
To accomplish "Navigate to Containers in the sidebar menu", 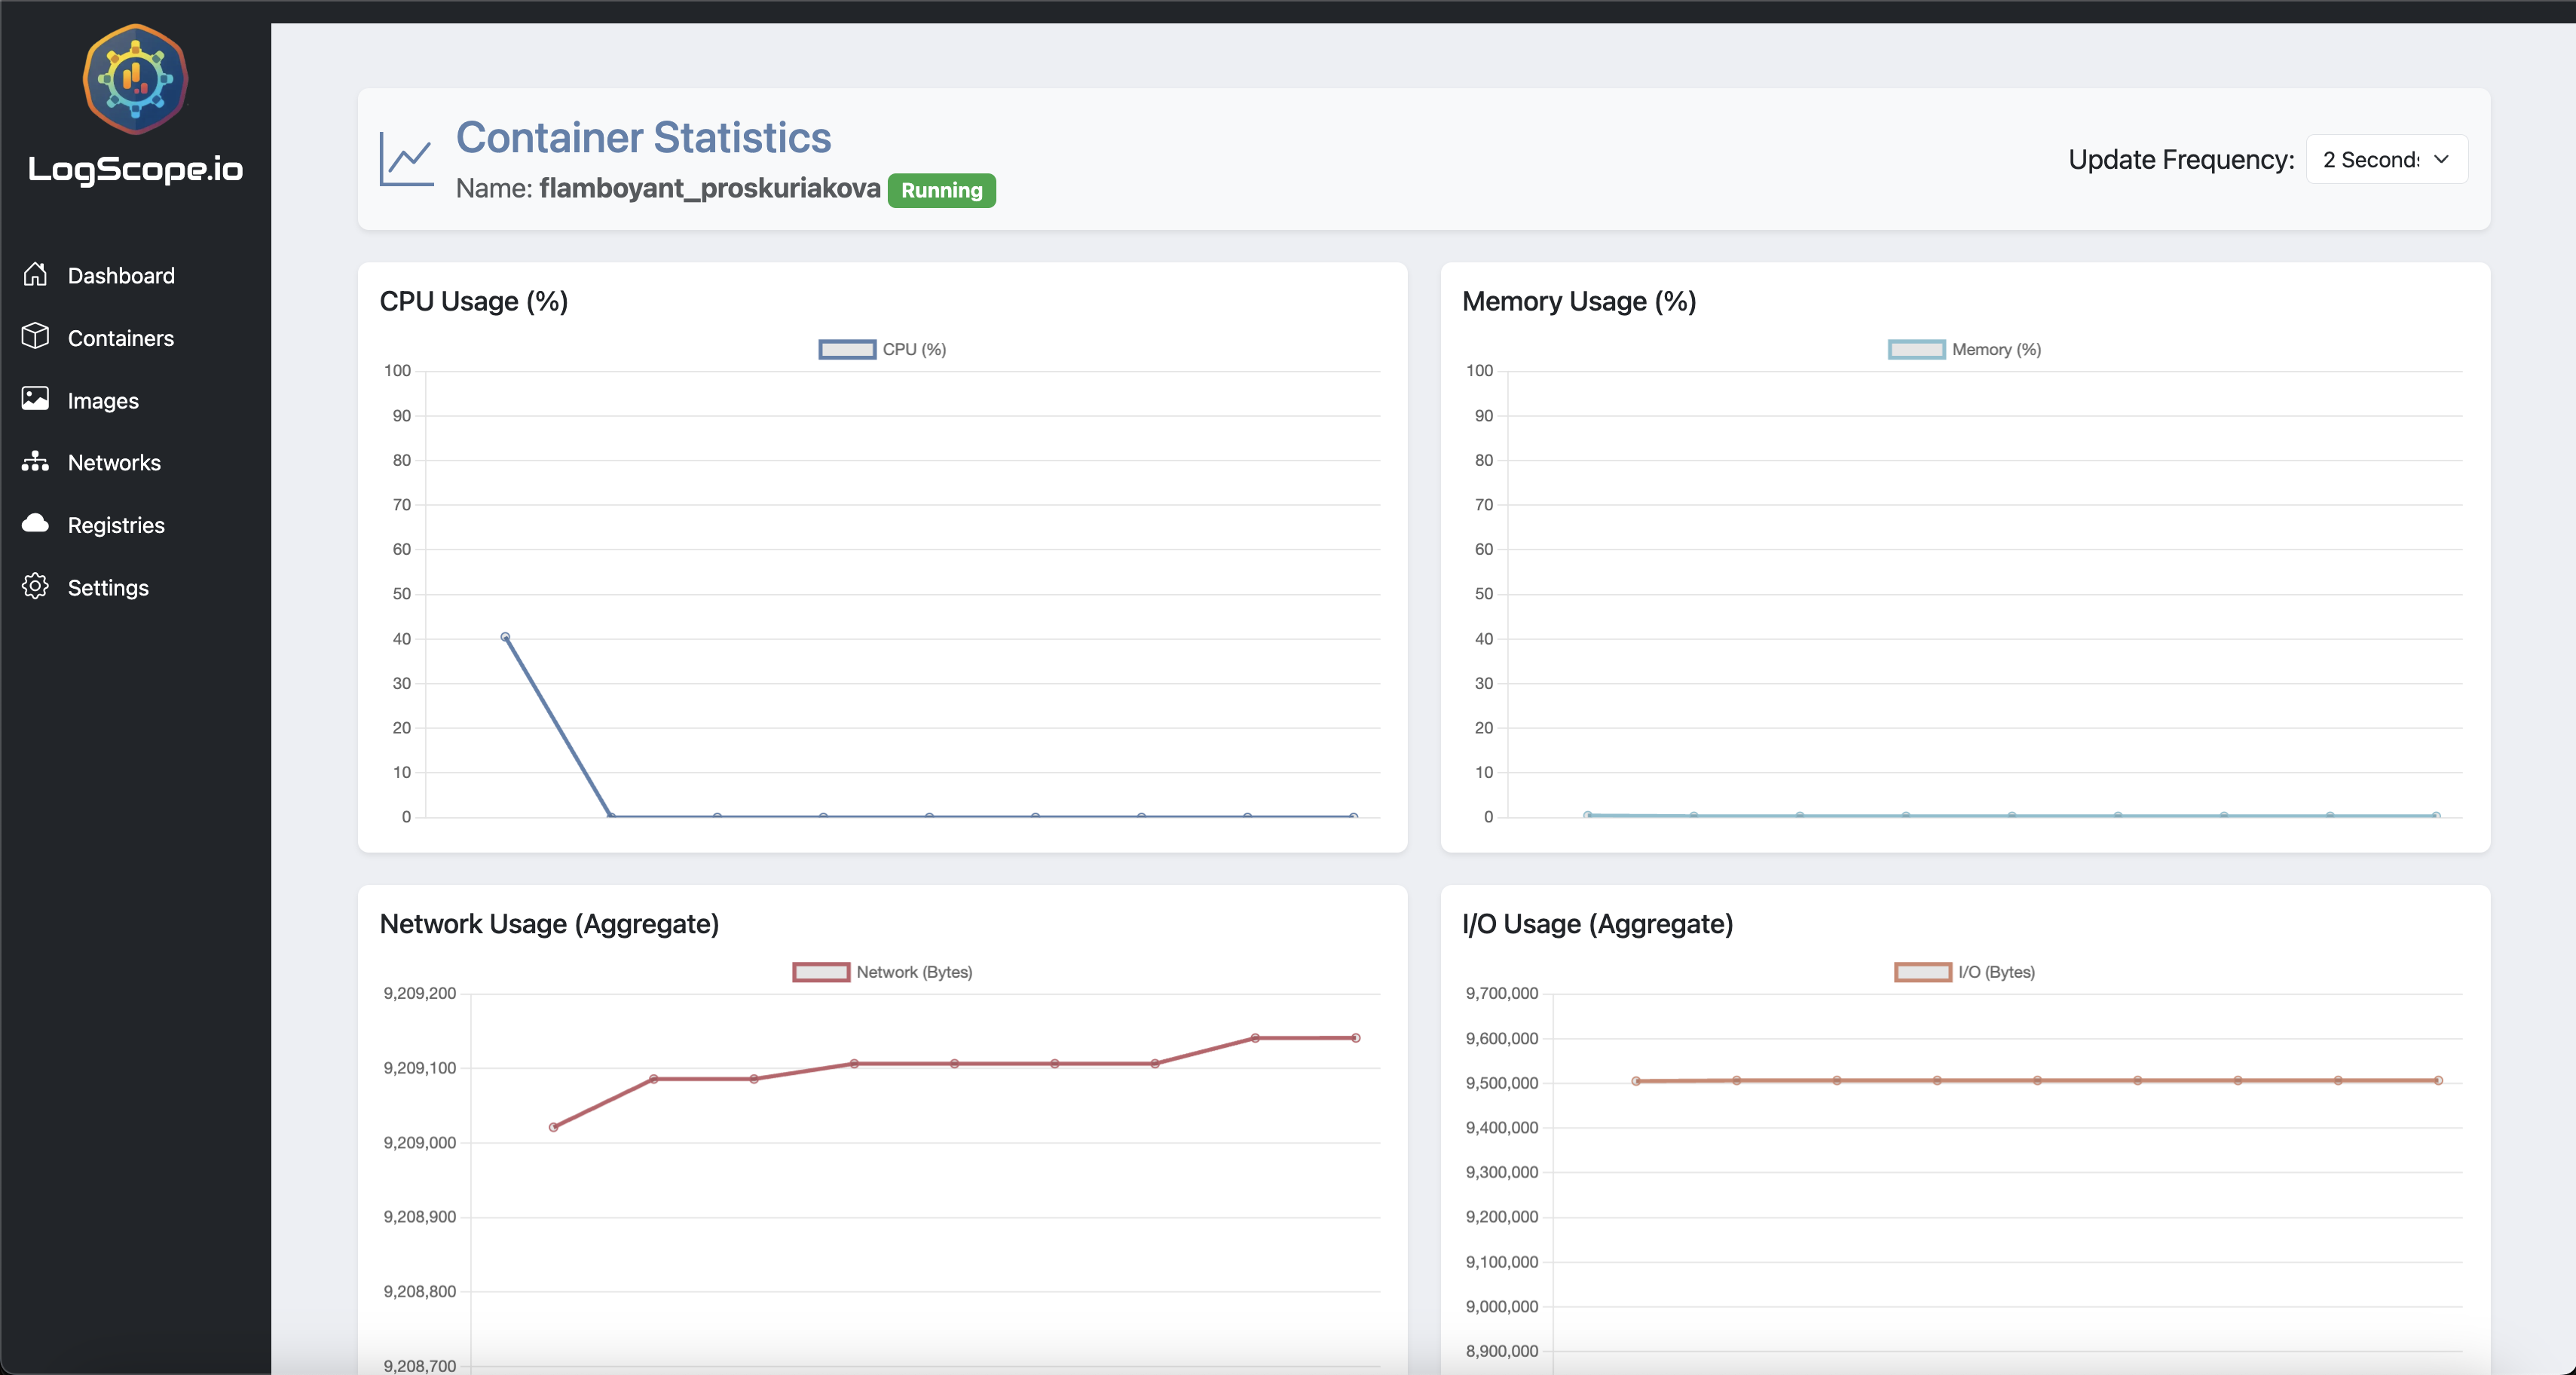I will (121, 337).
